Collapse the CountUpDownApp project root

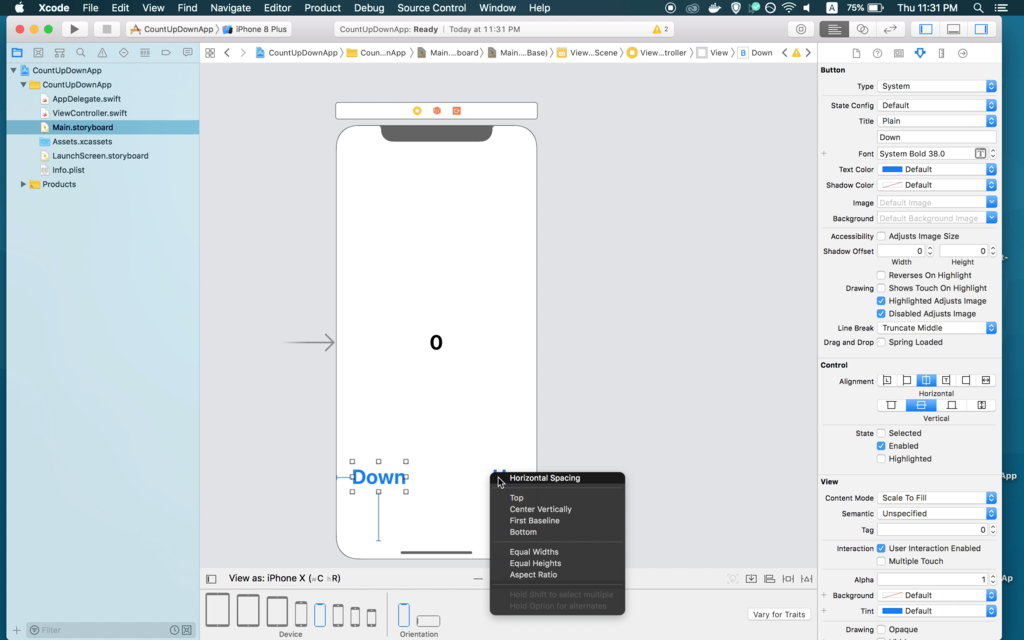pyautogui.click(x=13, y=71)
